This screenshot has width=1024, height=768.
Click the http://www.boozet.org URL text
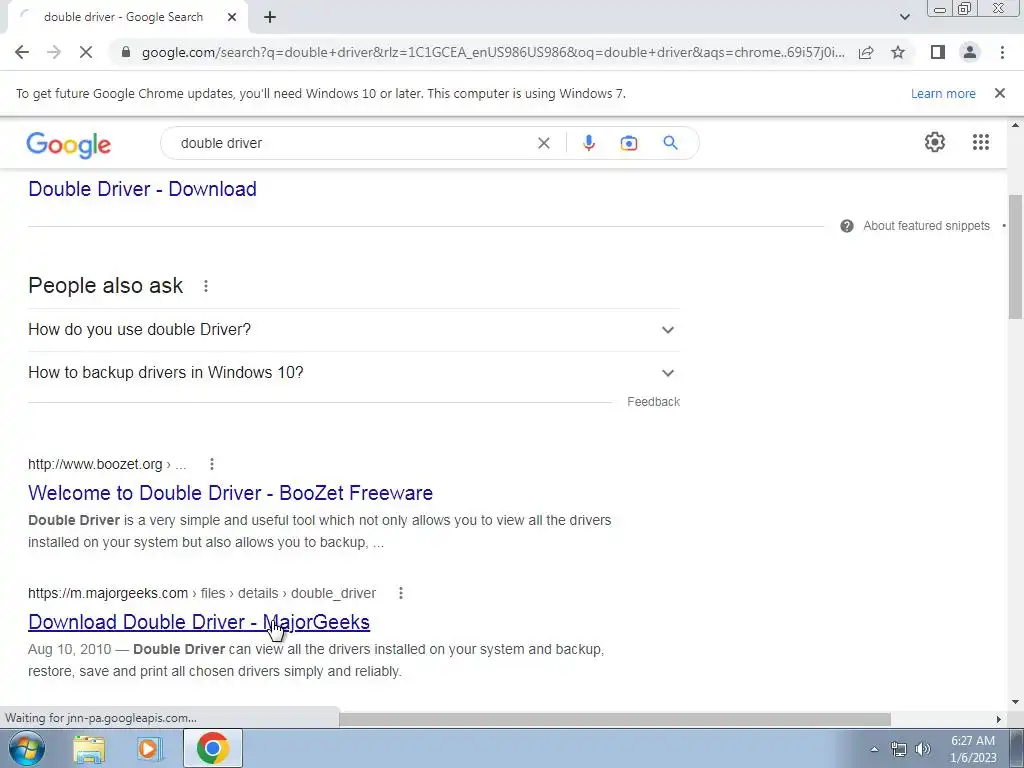[x=95, y=464]
